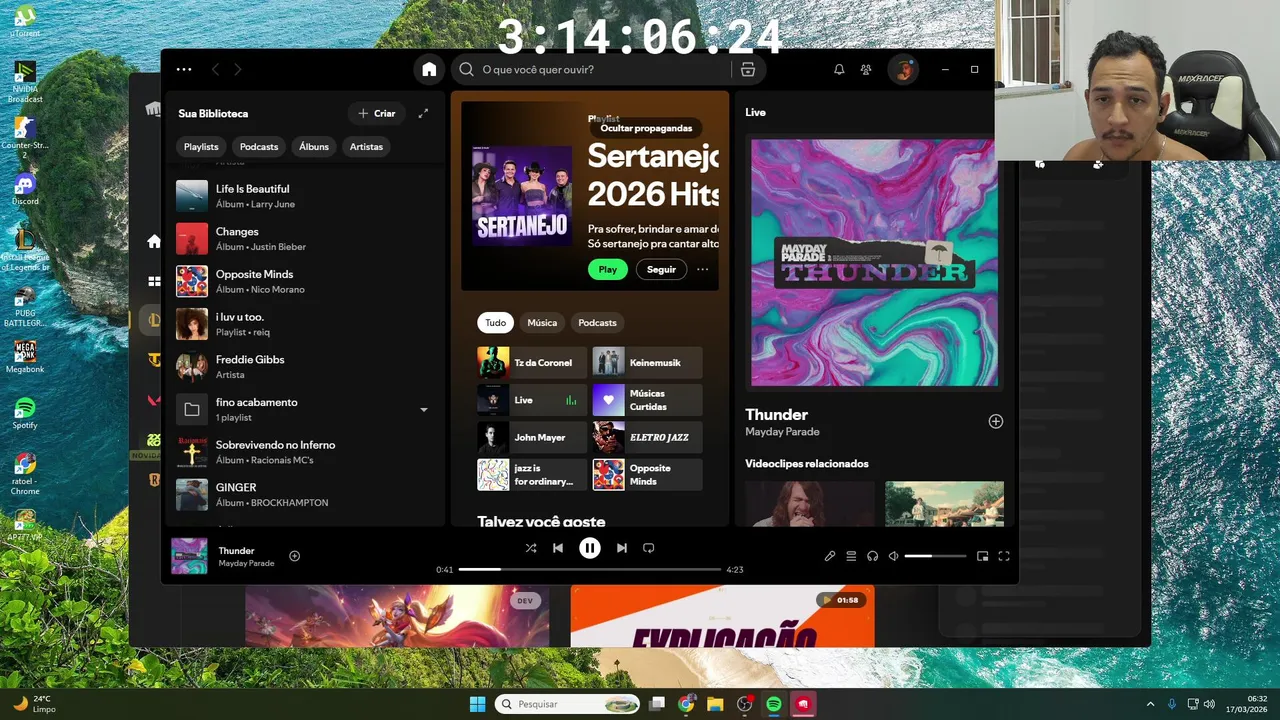The height and width of the screenshot is (720, 1280).
Task: Open the notifications bell
Action: tap(839, 69)
